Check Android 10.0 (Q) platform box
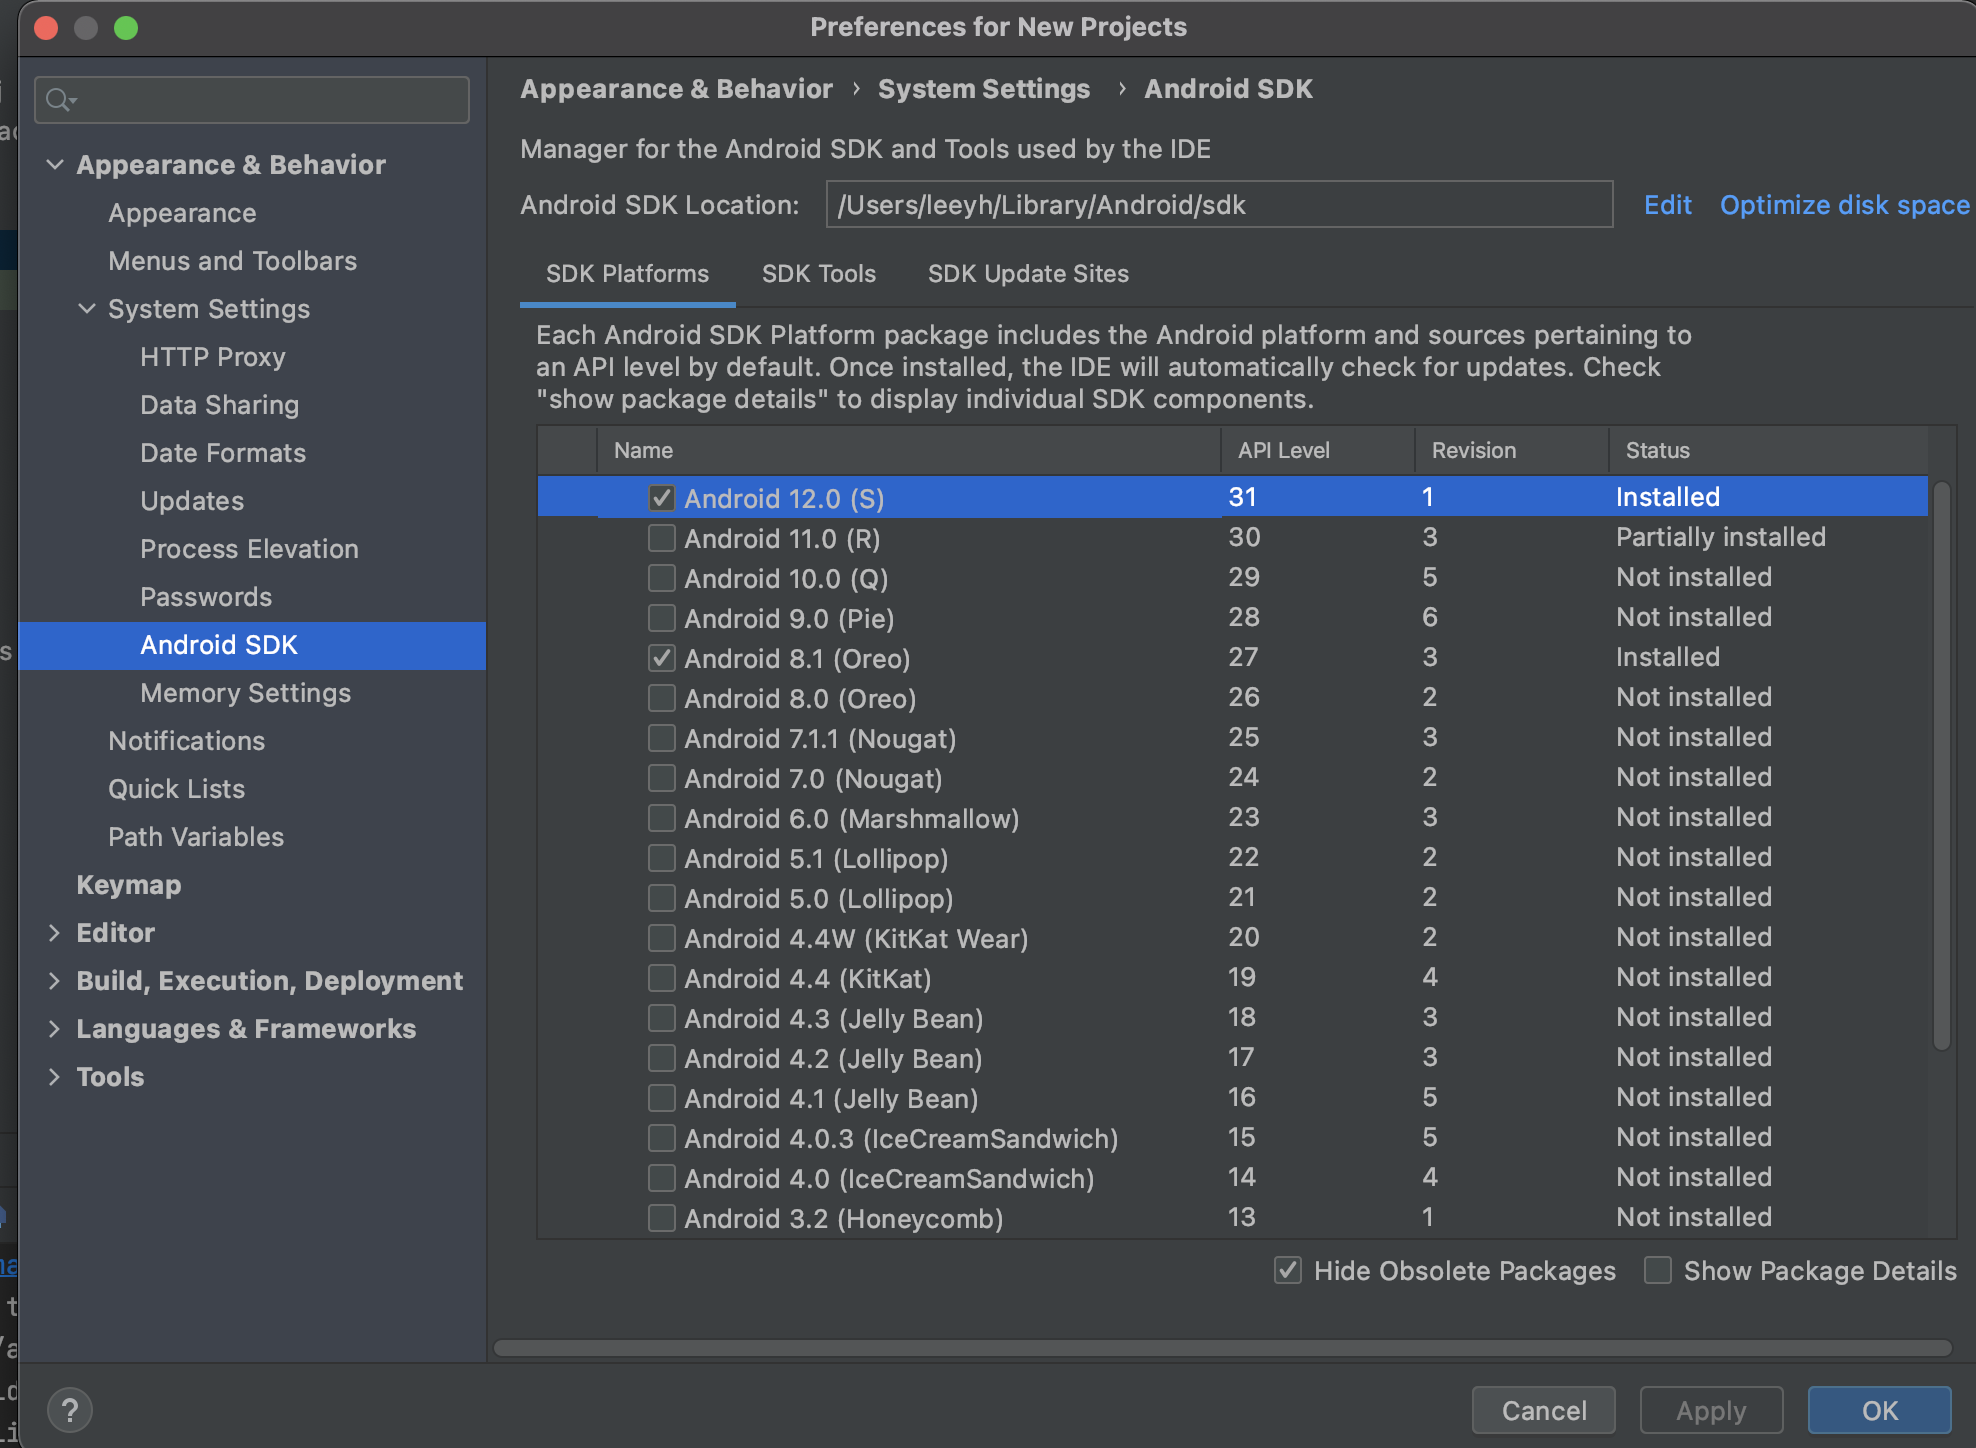 pos(661,578)
